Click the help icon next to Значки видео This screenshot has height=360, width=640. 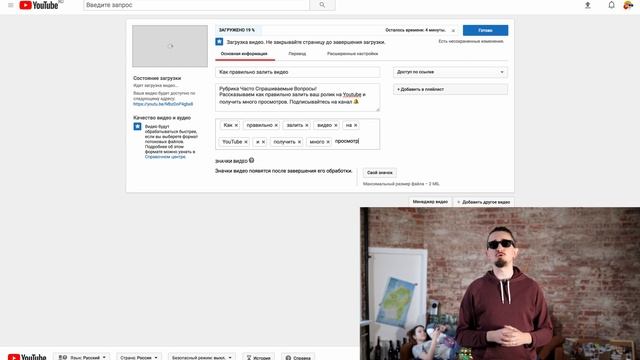pyautogui.click(x=251, y=160)
